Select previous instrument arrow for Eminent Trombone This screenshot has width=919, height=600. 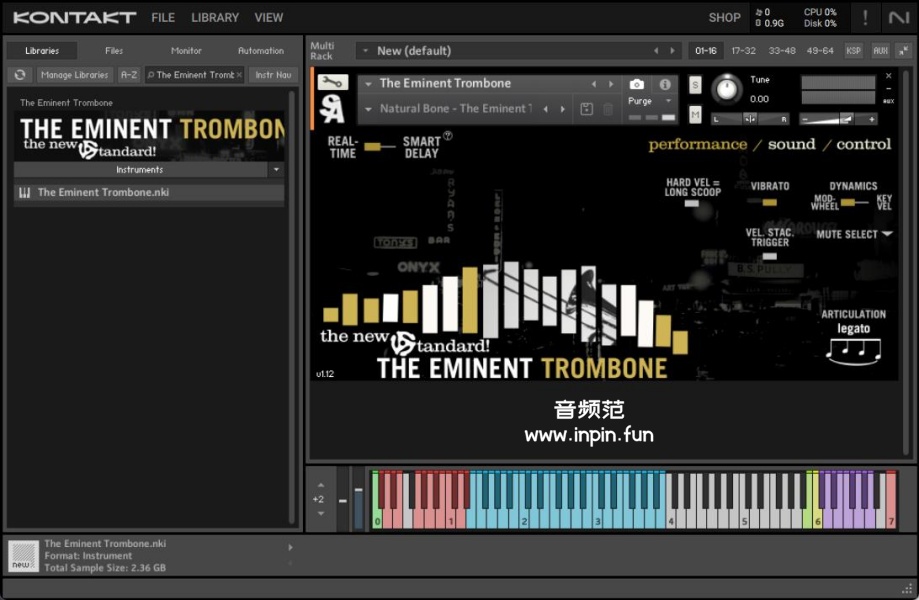(594, 84)
